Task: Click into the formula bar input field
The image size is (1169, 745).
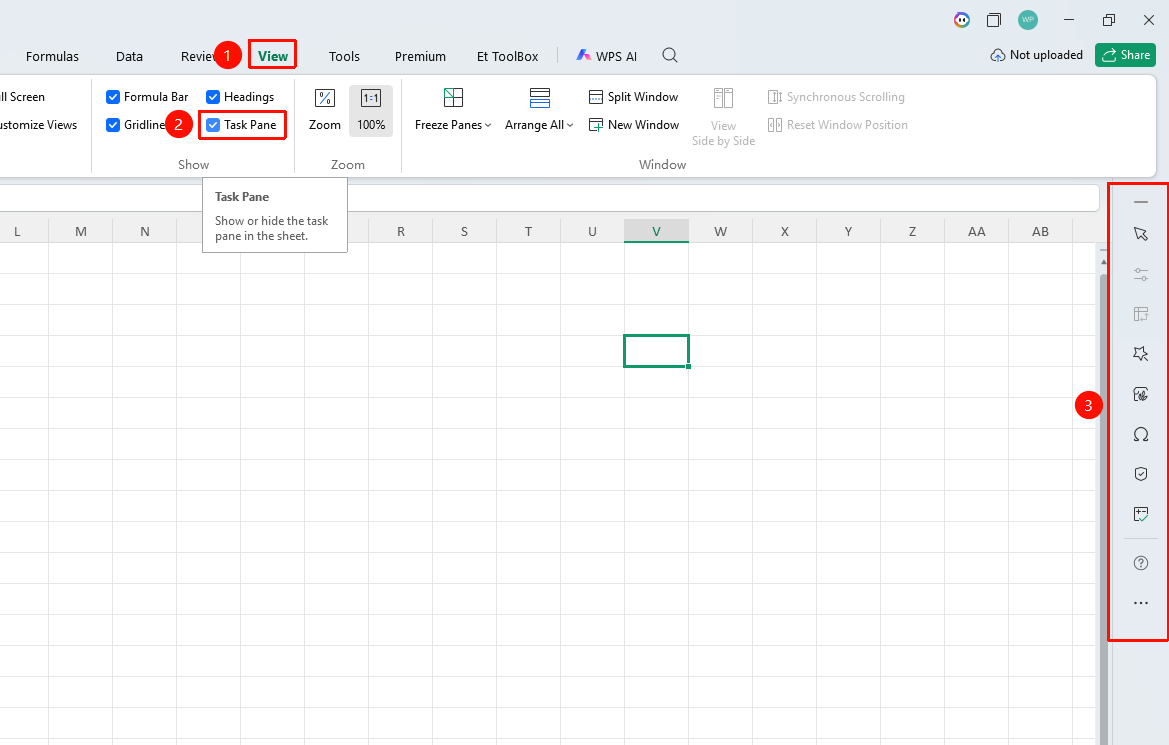Action: point(549,198)
